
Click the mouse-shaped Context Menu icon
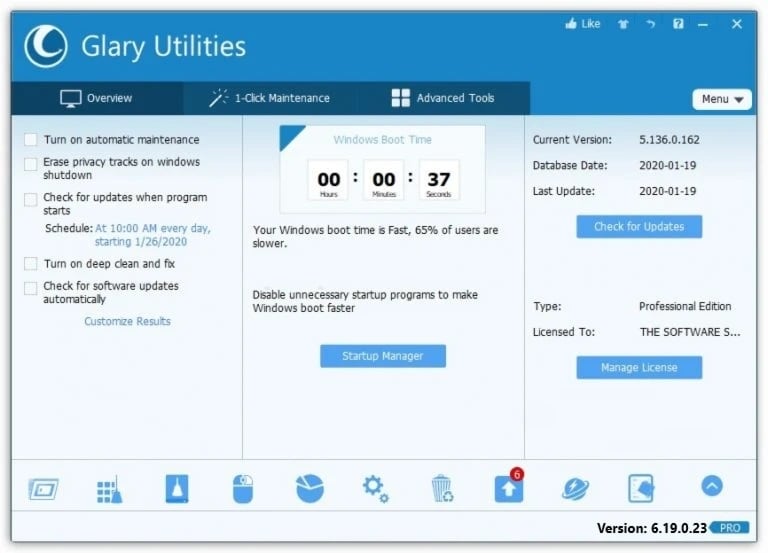tap(243, 489)
